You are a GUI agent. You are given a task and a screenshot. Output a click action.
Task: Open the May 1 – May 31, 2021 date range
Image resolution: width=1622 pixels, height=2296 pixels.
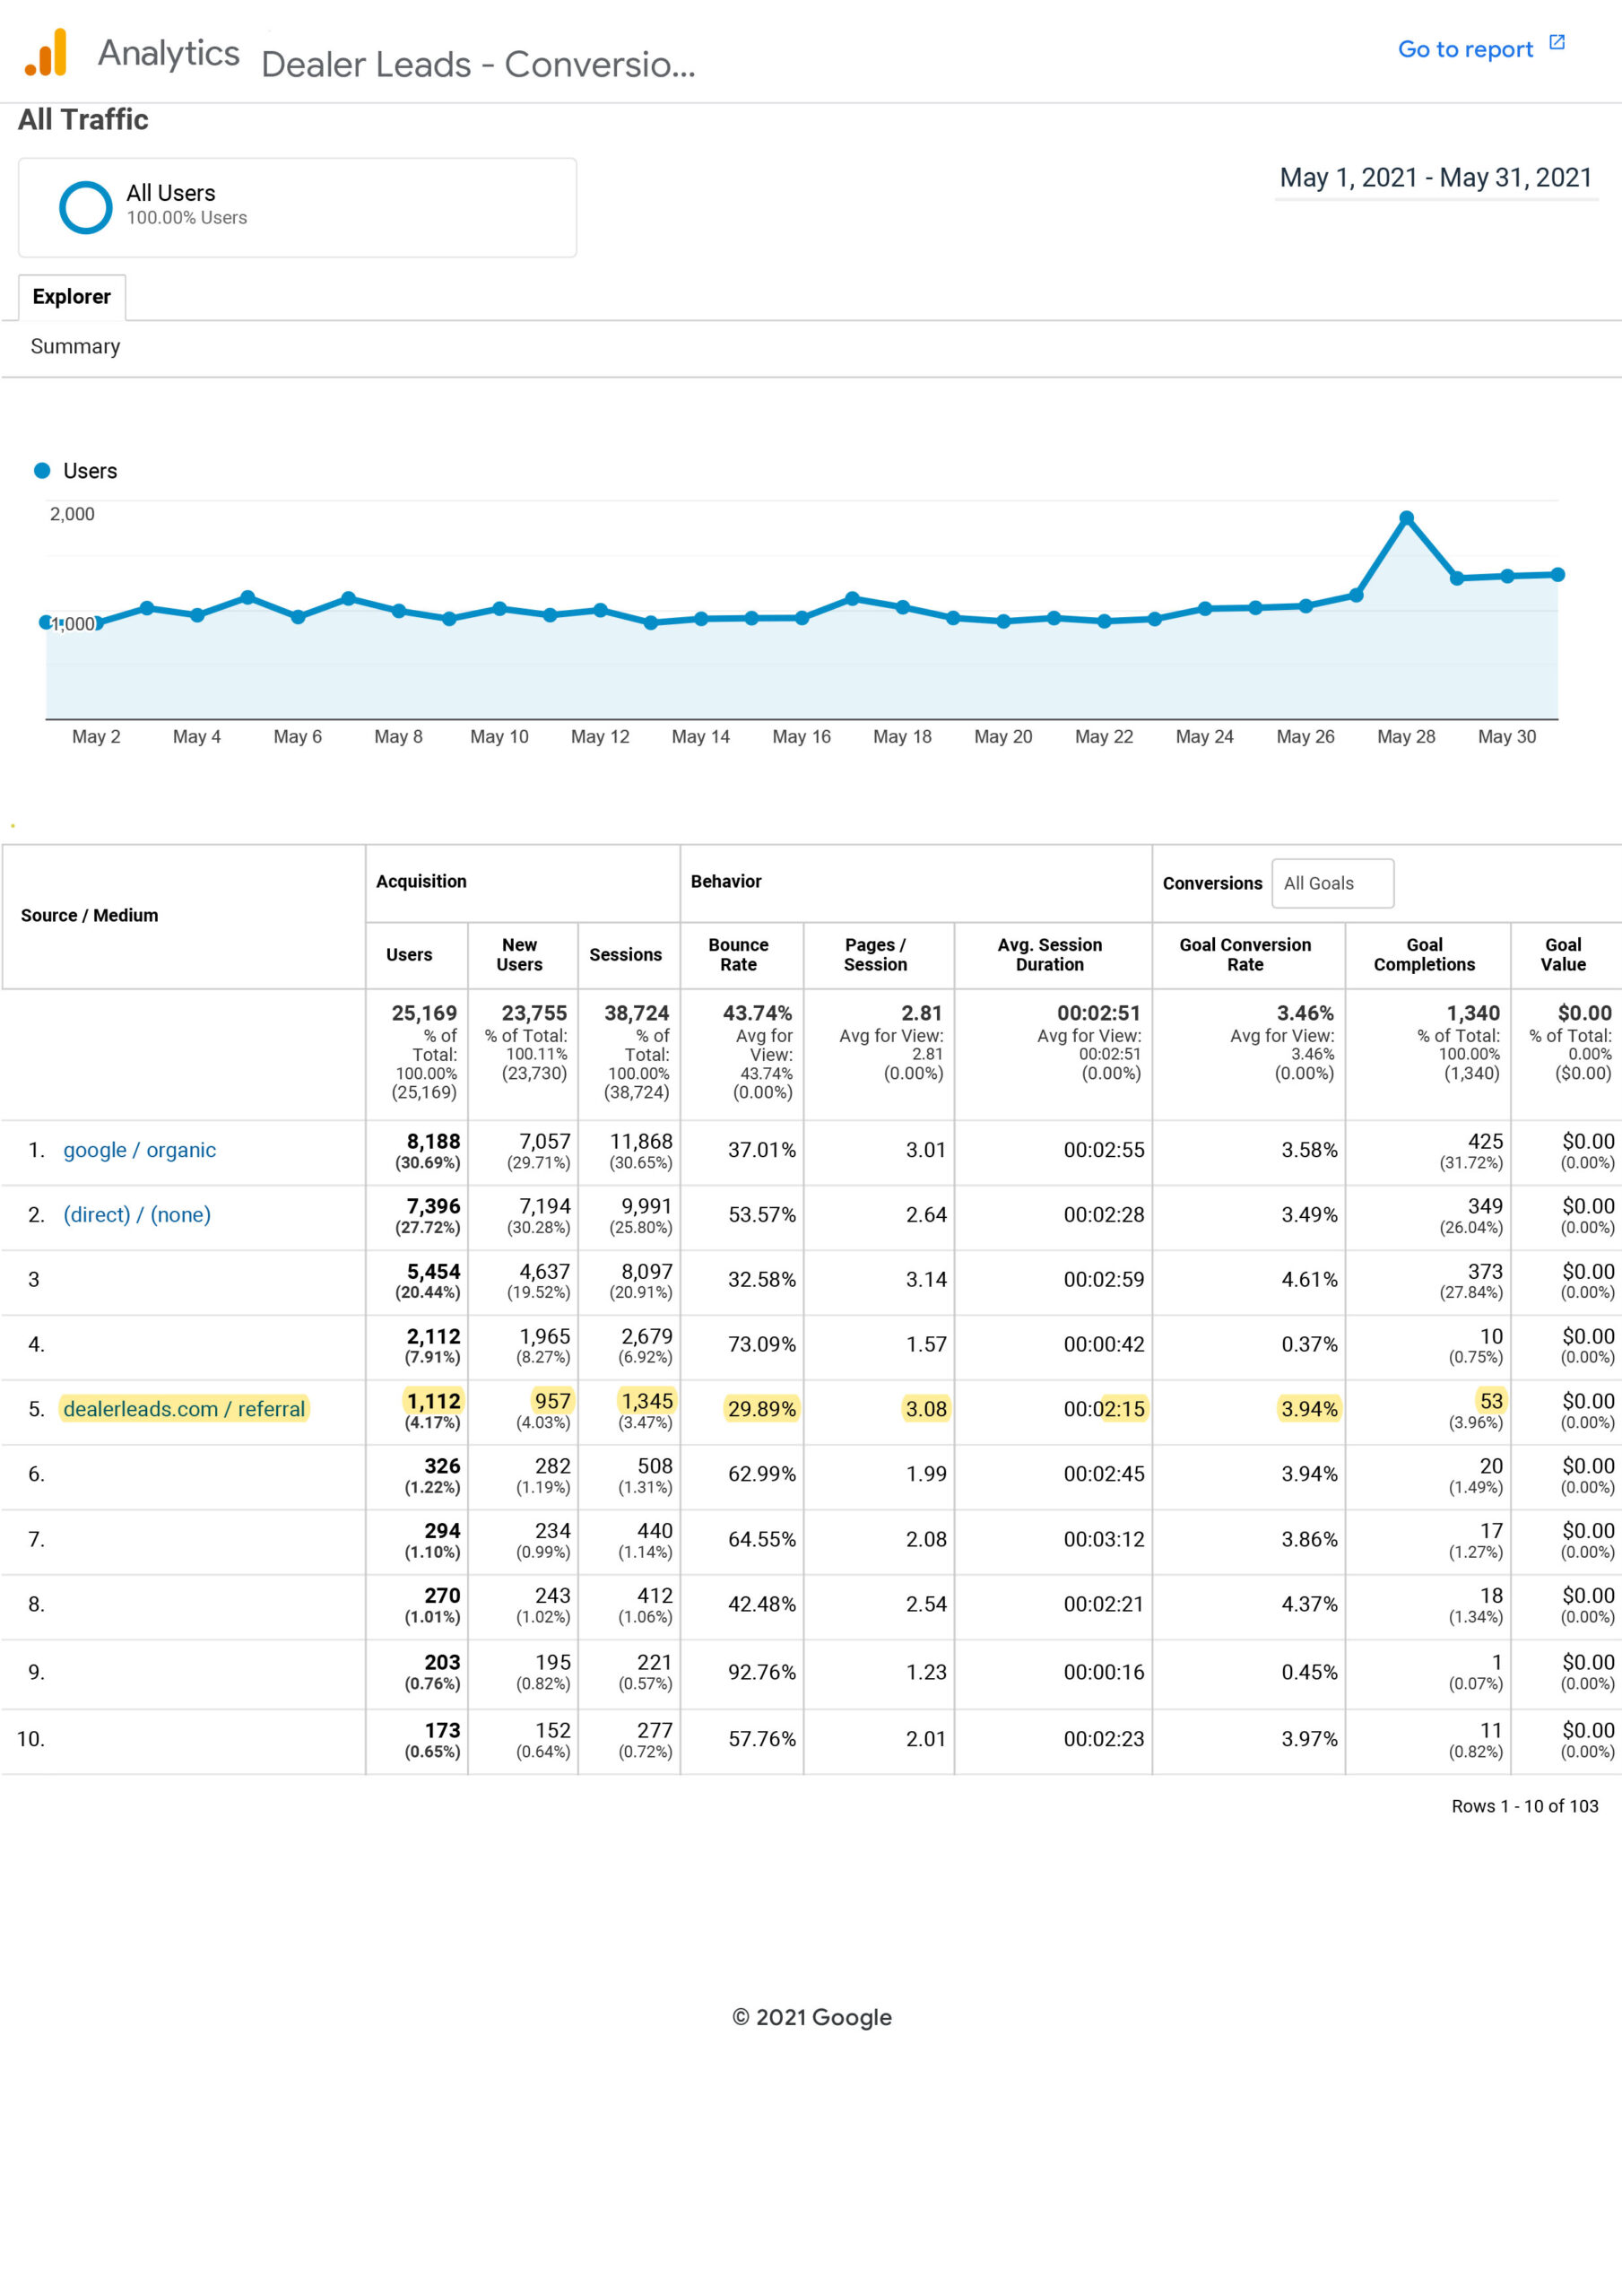(x=1435, y=178)
